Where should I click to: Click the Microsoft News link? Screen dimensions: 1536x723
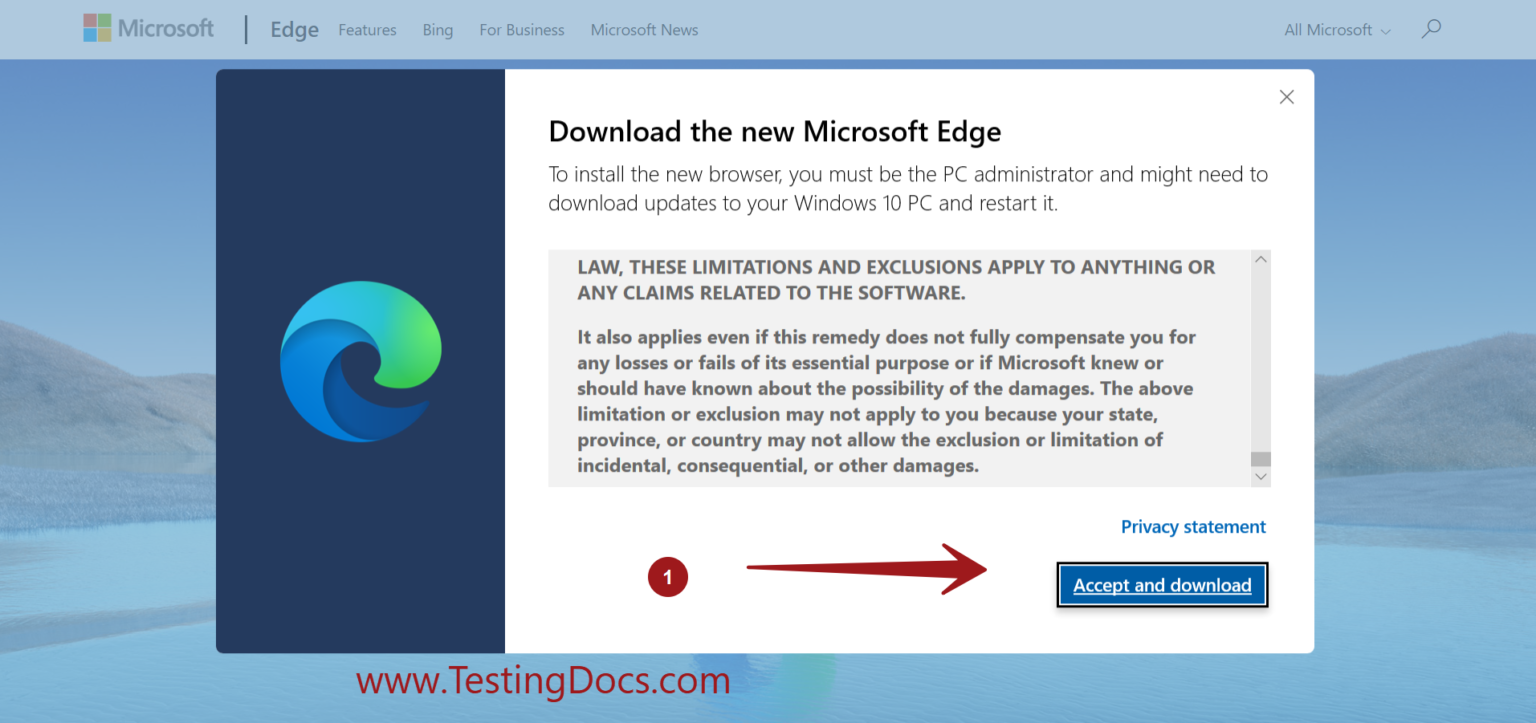point(644,30)
